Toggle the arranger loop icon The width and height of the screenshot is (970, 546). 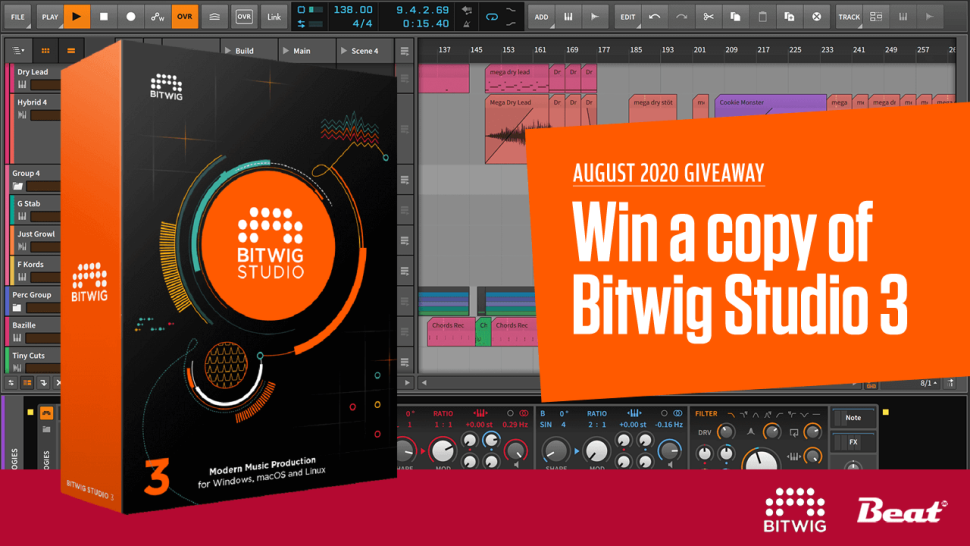coord(492,17)
